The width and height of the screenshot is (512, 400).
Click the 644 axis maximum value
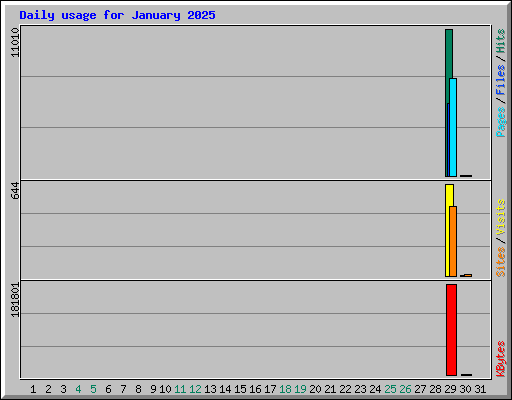click(x=15, y=190)
